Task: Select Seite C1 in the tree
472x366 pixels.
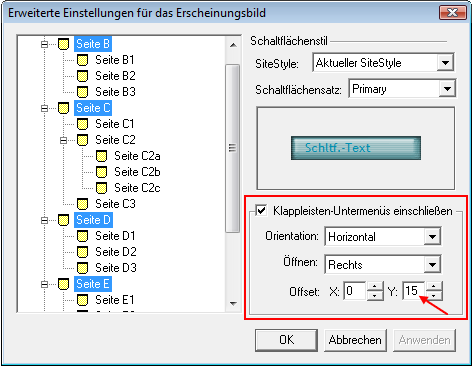Action: [x=115, y=124]
